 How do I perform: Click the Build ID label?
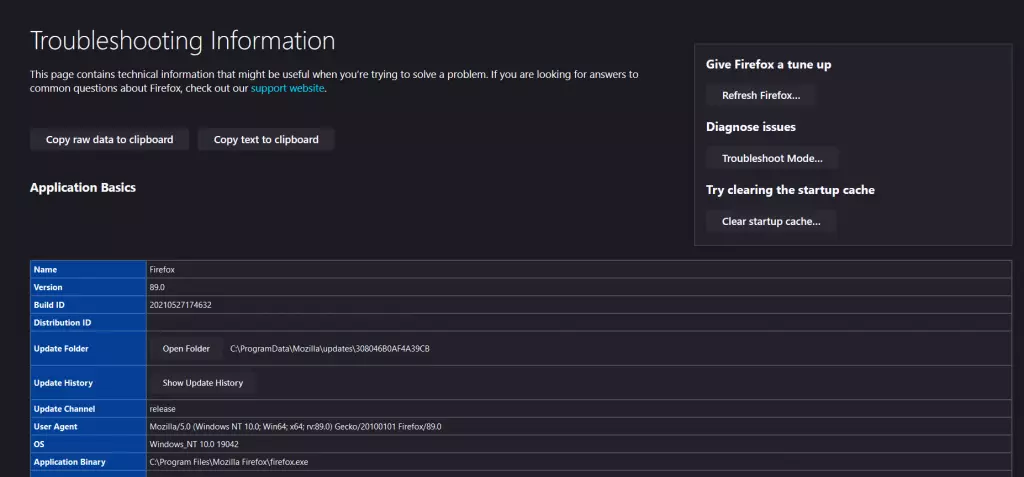[49, 304]
